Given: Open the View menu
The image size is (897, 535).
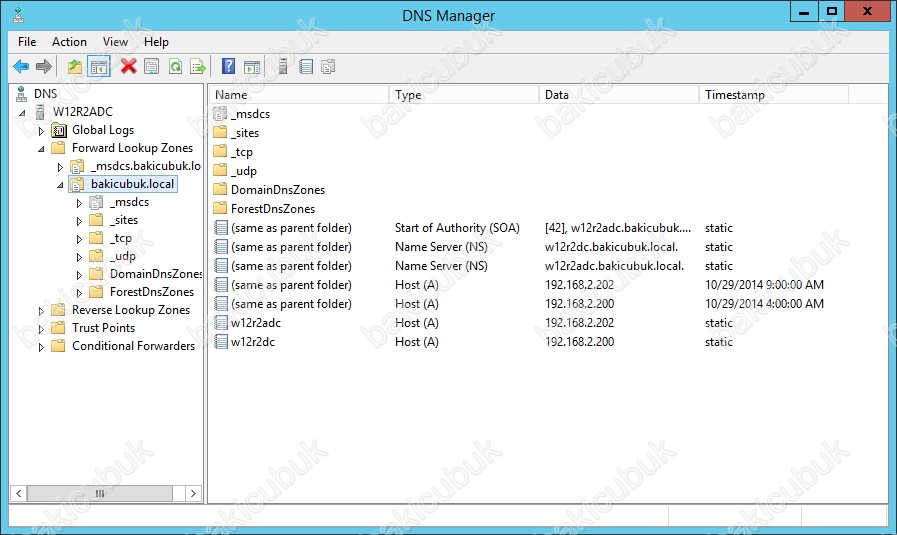Looking at the screenshot, I should click(x=115, y=42).
